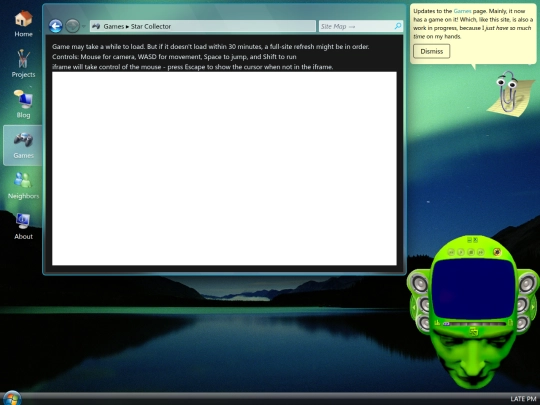Rewind in the green media player
The image size is (540, 405).
coord(451,252)
